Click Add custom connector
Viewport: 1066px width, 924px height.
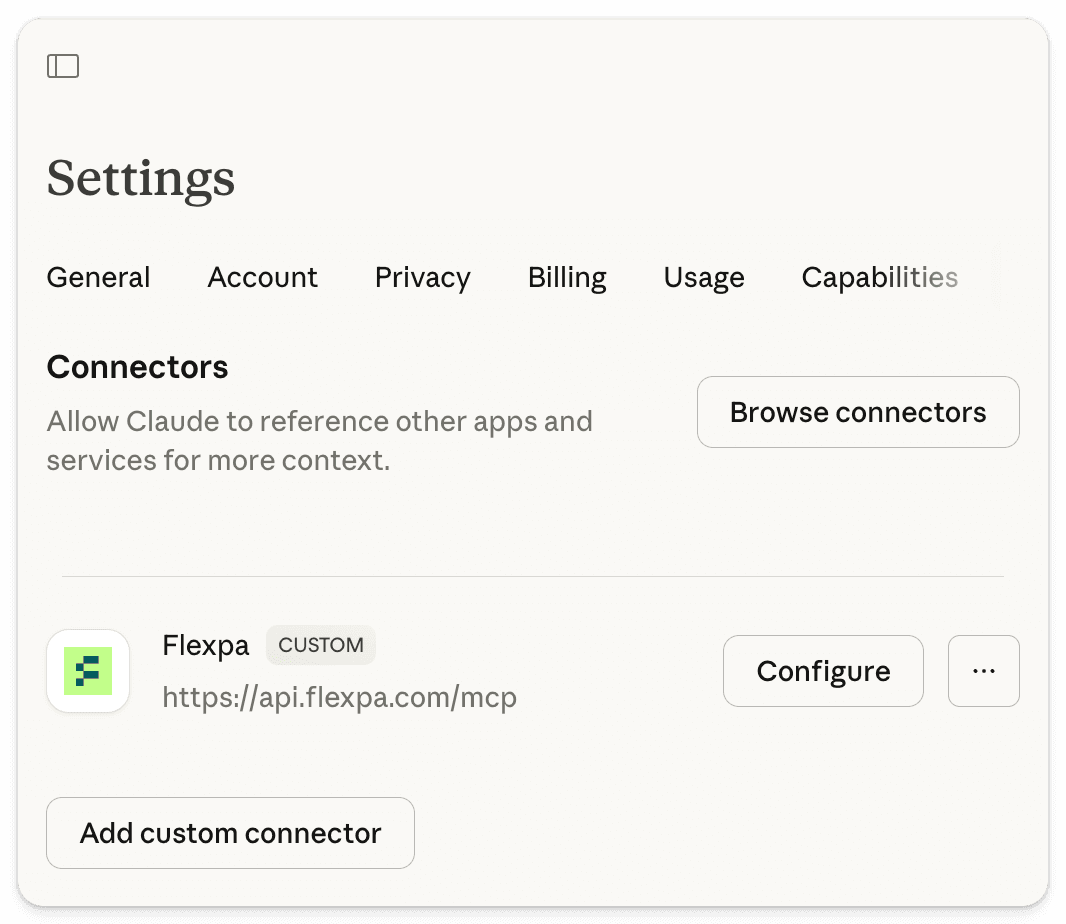229,833
